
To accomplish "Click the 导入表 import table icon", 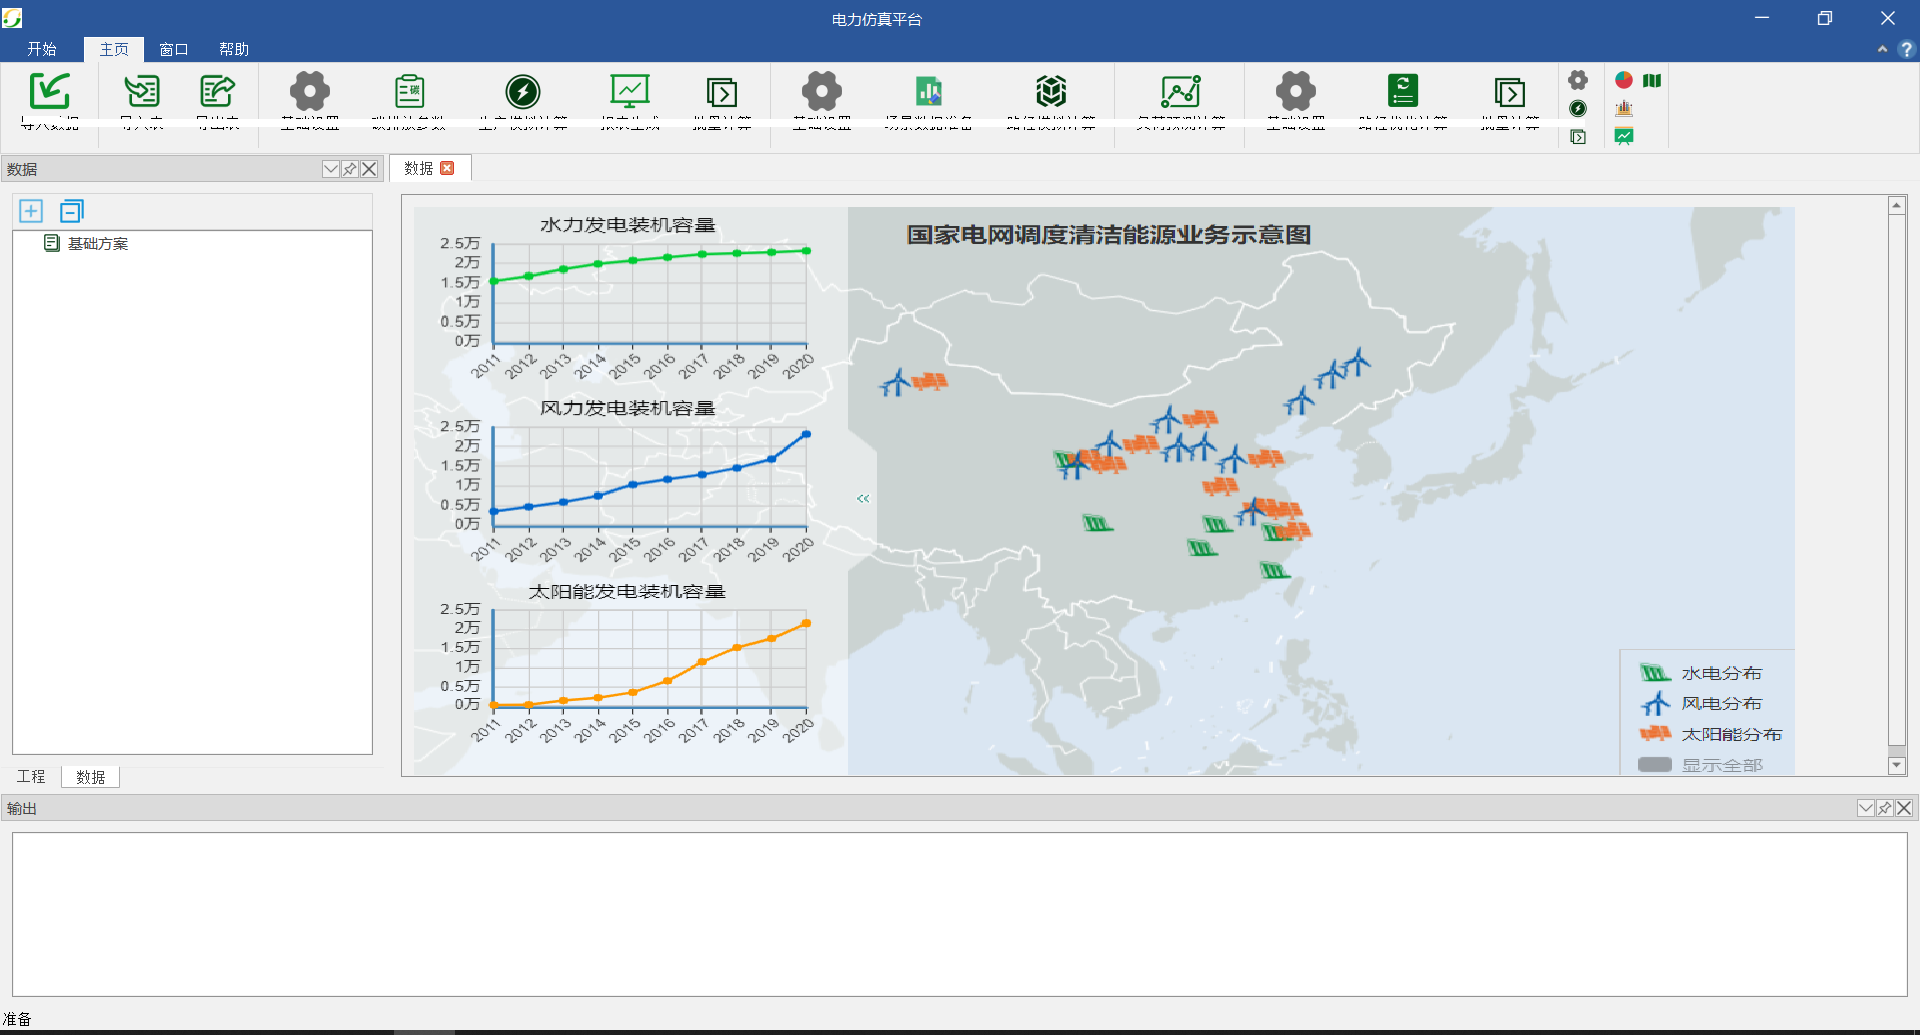I will tap(141, 91).
